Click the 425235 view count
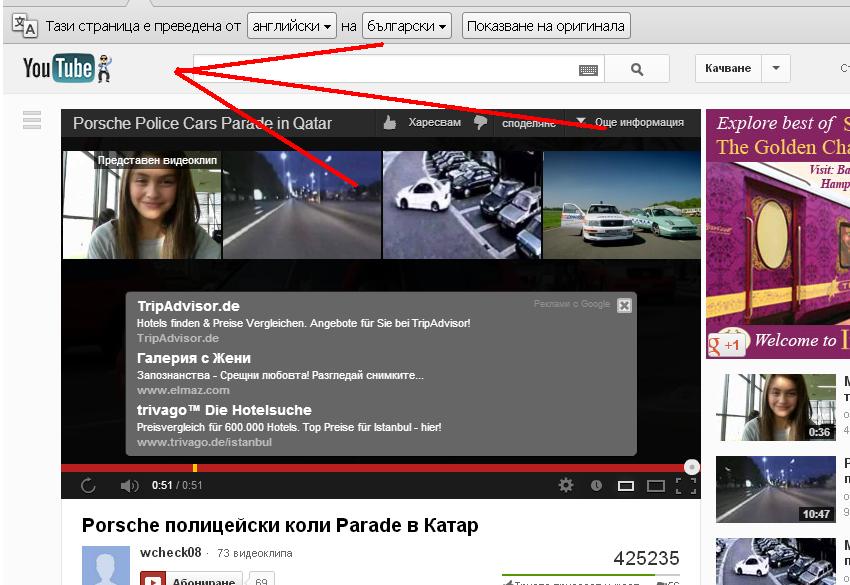Viewport: 850px width, 585px height. click(646, 558)
